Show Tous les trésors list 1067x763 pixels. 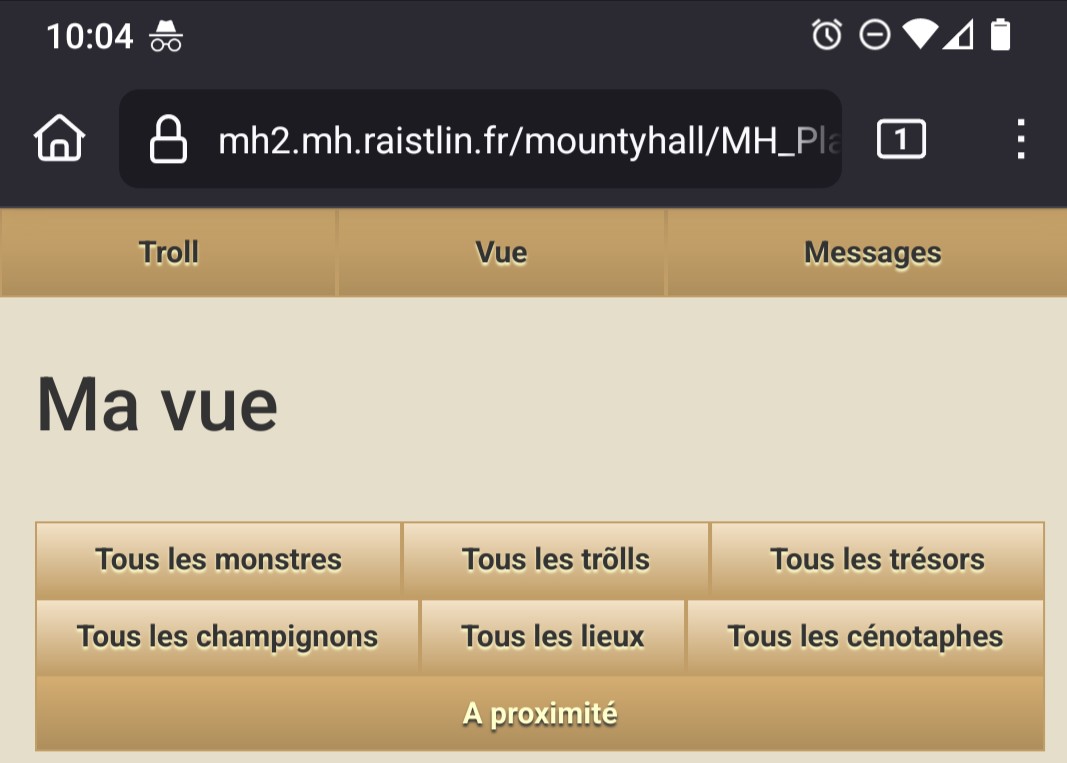click(x=877, y=560)
